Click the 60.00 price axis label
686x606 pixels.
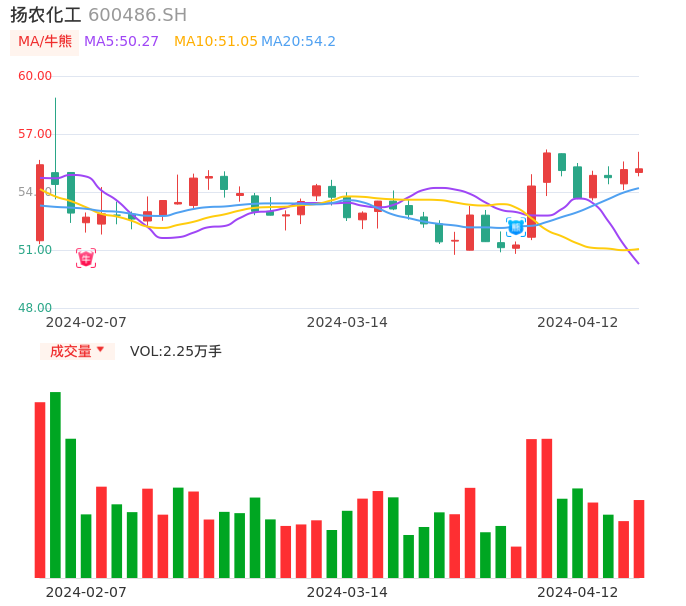(35, 76)
